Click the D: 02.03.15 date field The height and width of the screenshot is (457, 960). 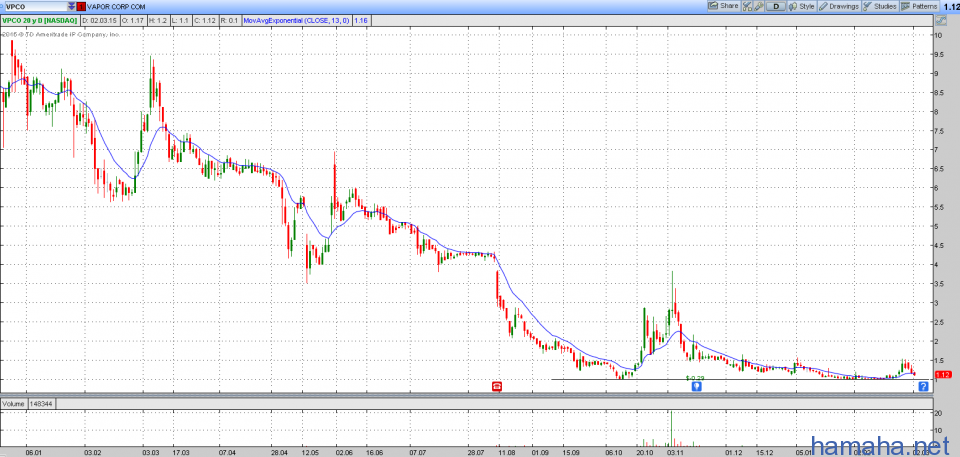tap(101, 20)
